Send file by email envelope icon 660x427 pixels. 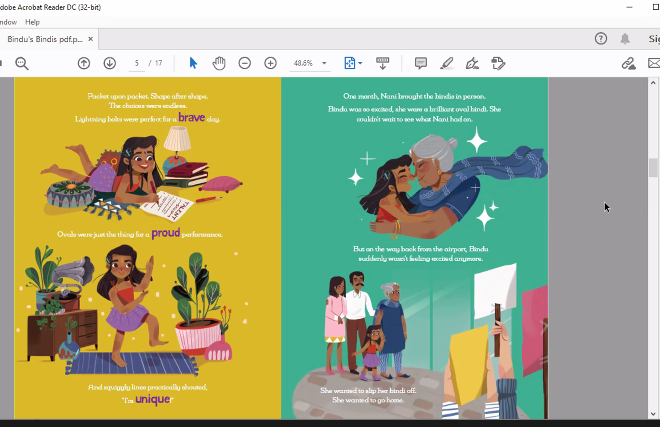654,63
